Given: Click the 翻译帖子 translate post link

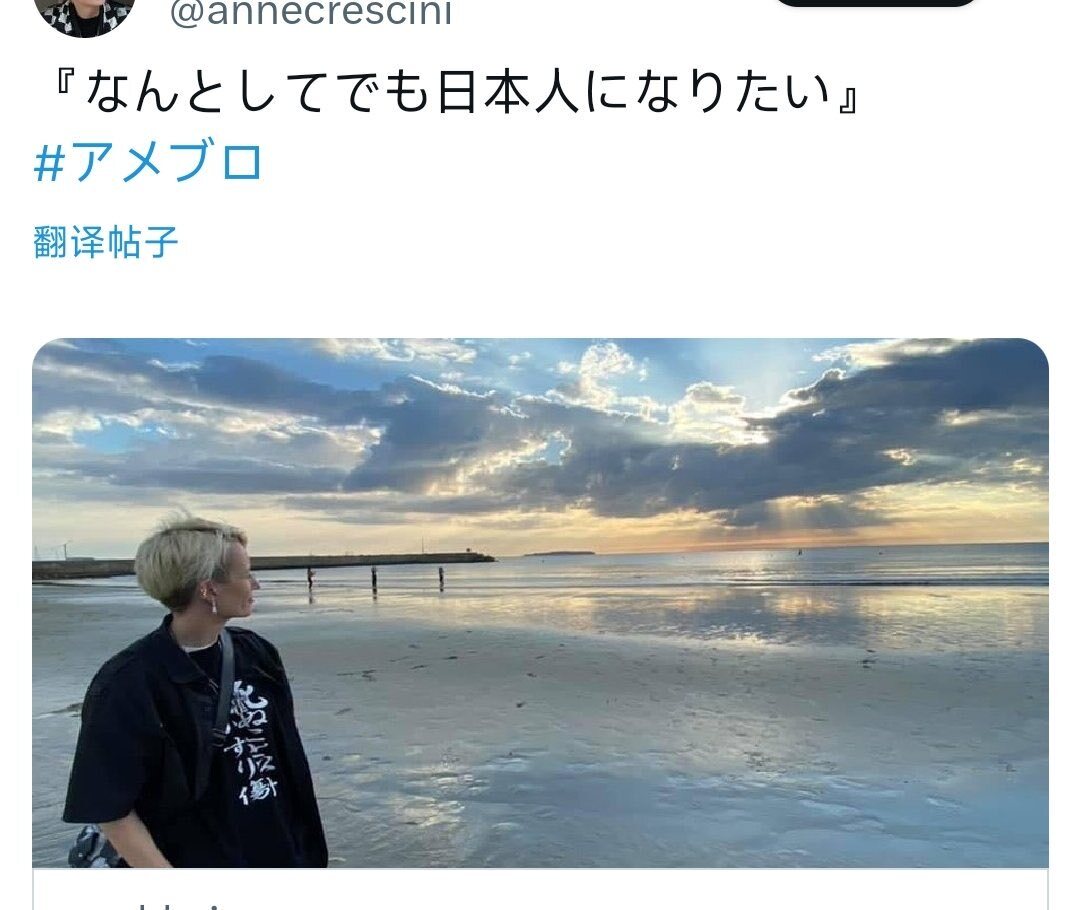Looking at the screenshot, I should (x=105, y=242).
